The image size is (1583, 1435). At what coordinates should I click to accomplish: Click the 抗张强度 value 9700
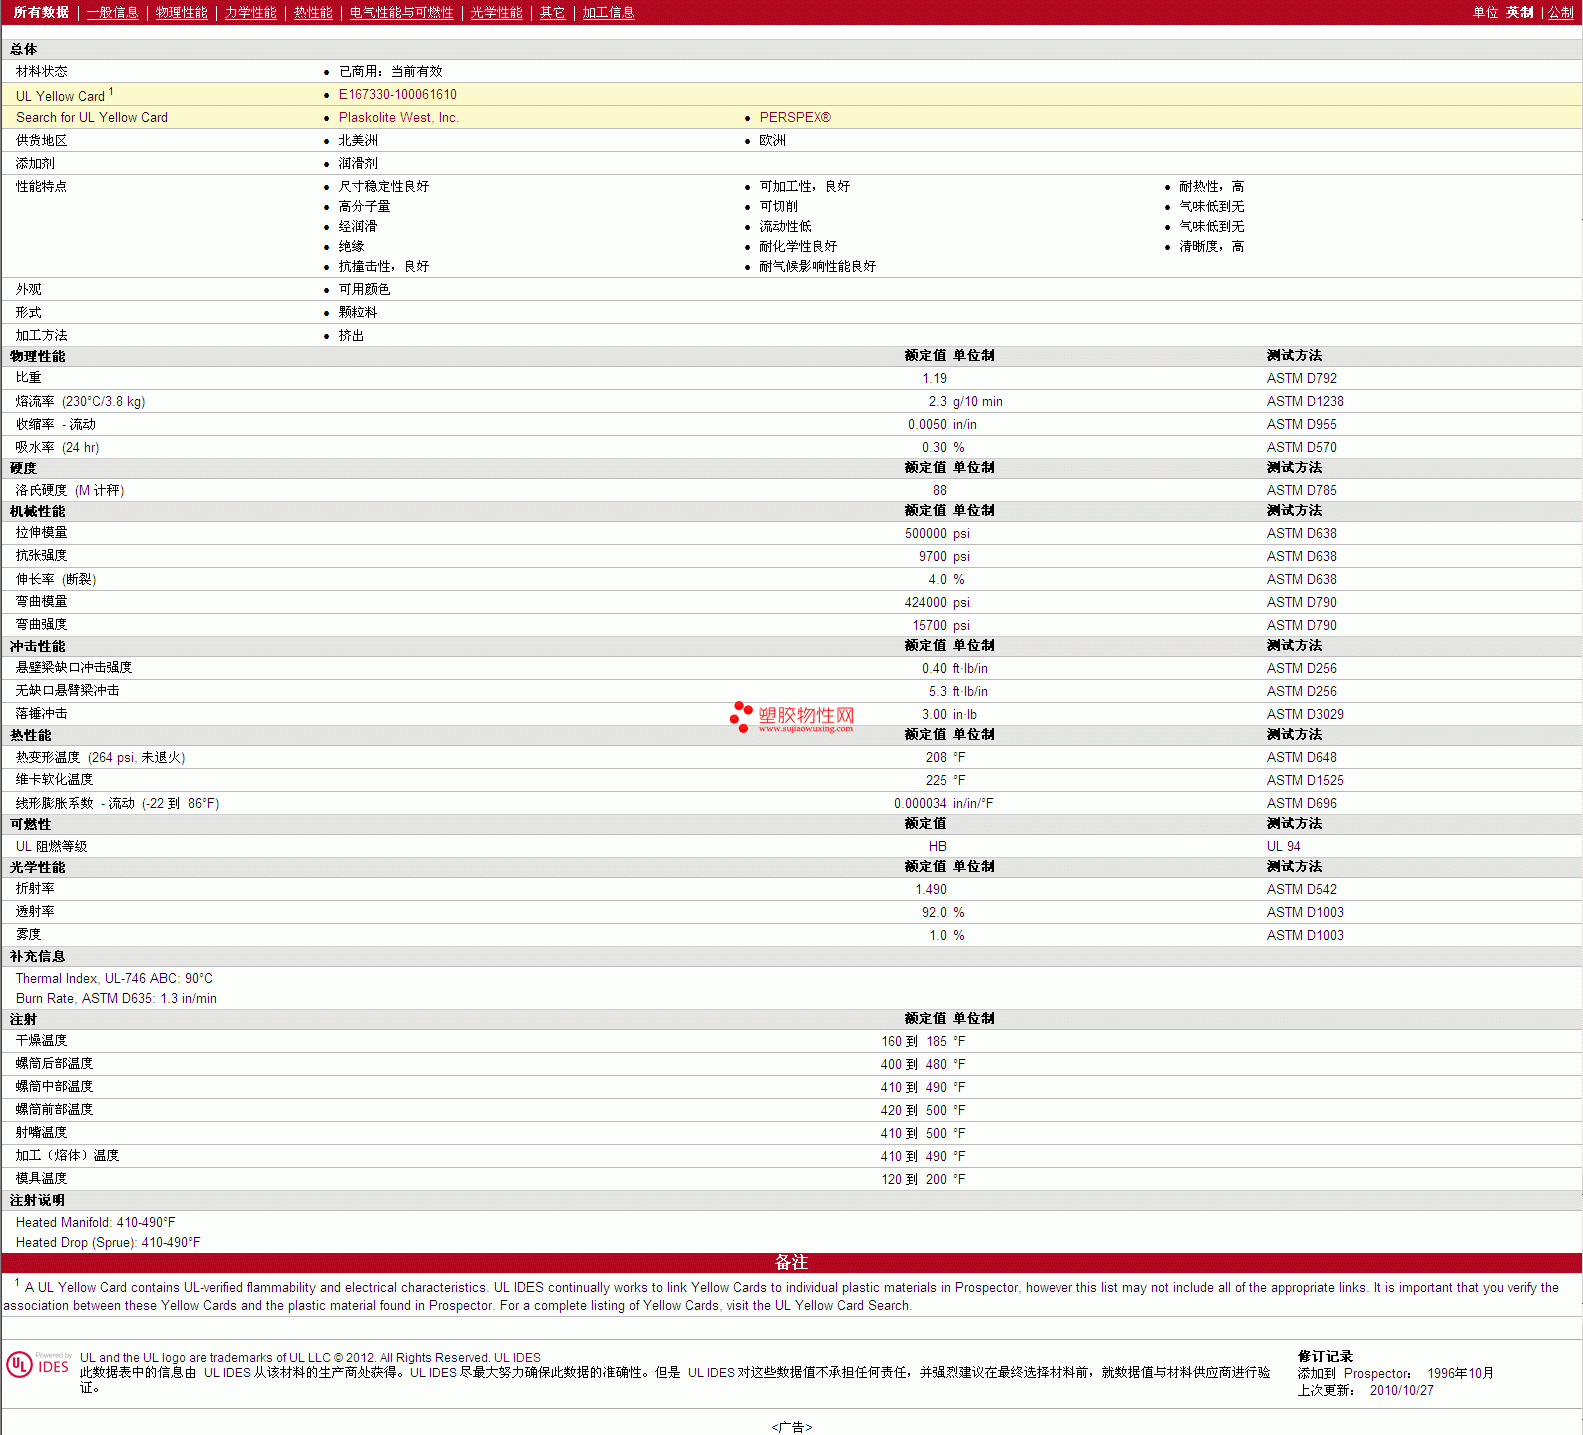click(932, 556)
